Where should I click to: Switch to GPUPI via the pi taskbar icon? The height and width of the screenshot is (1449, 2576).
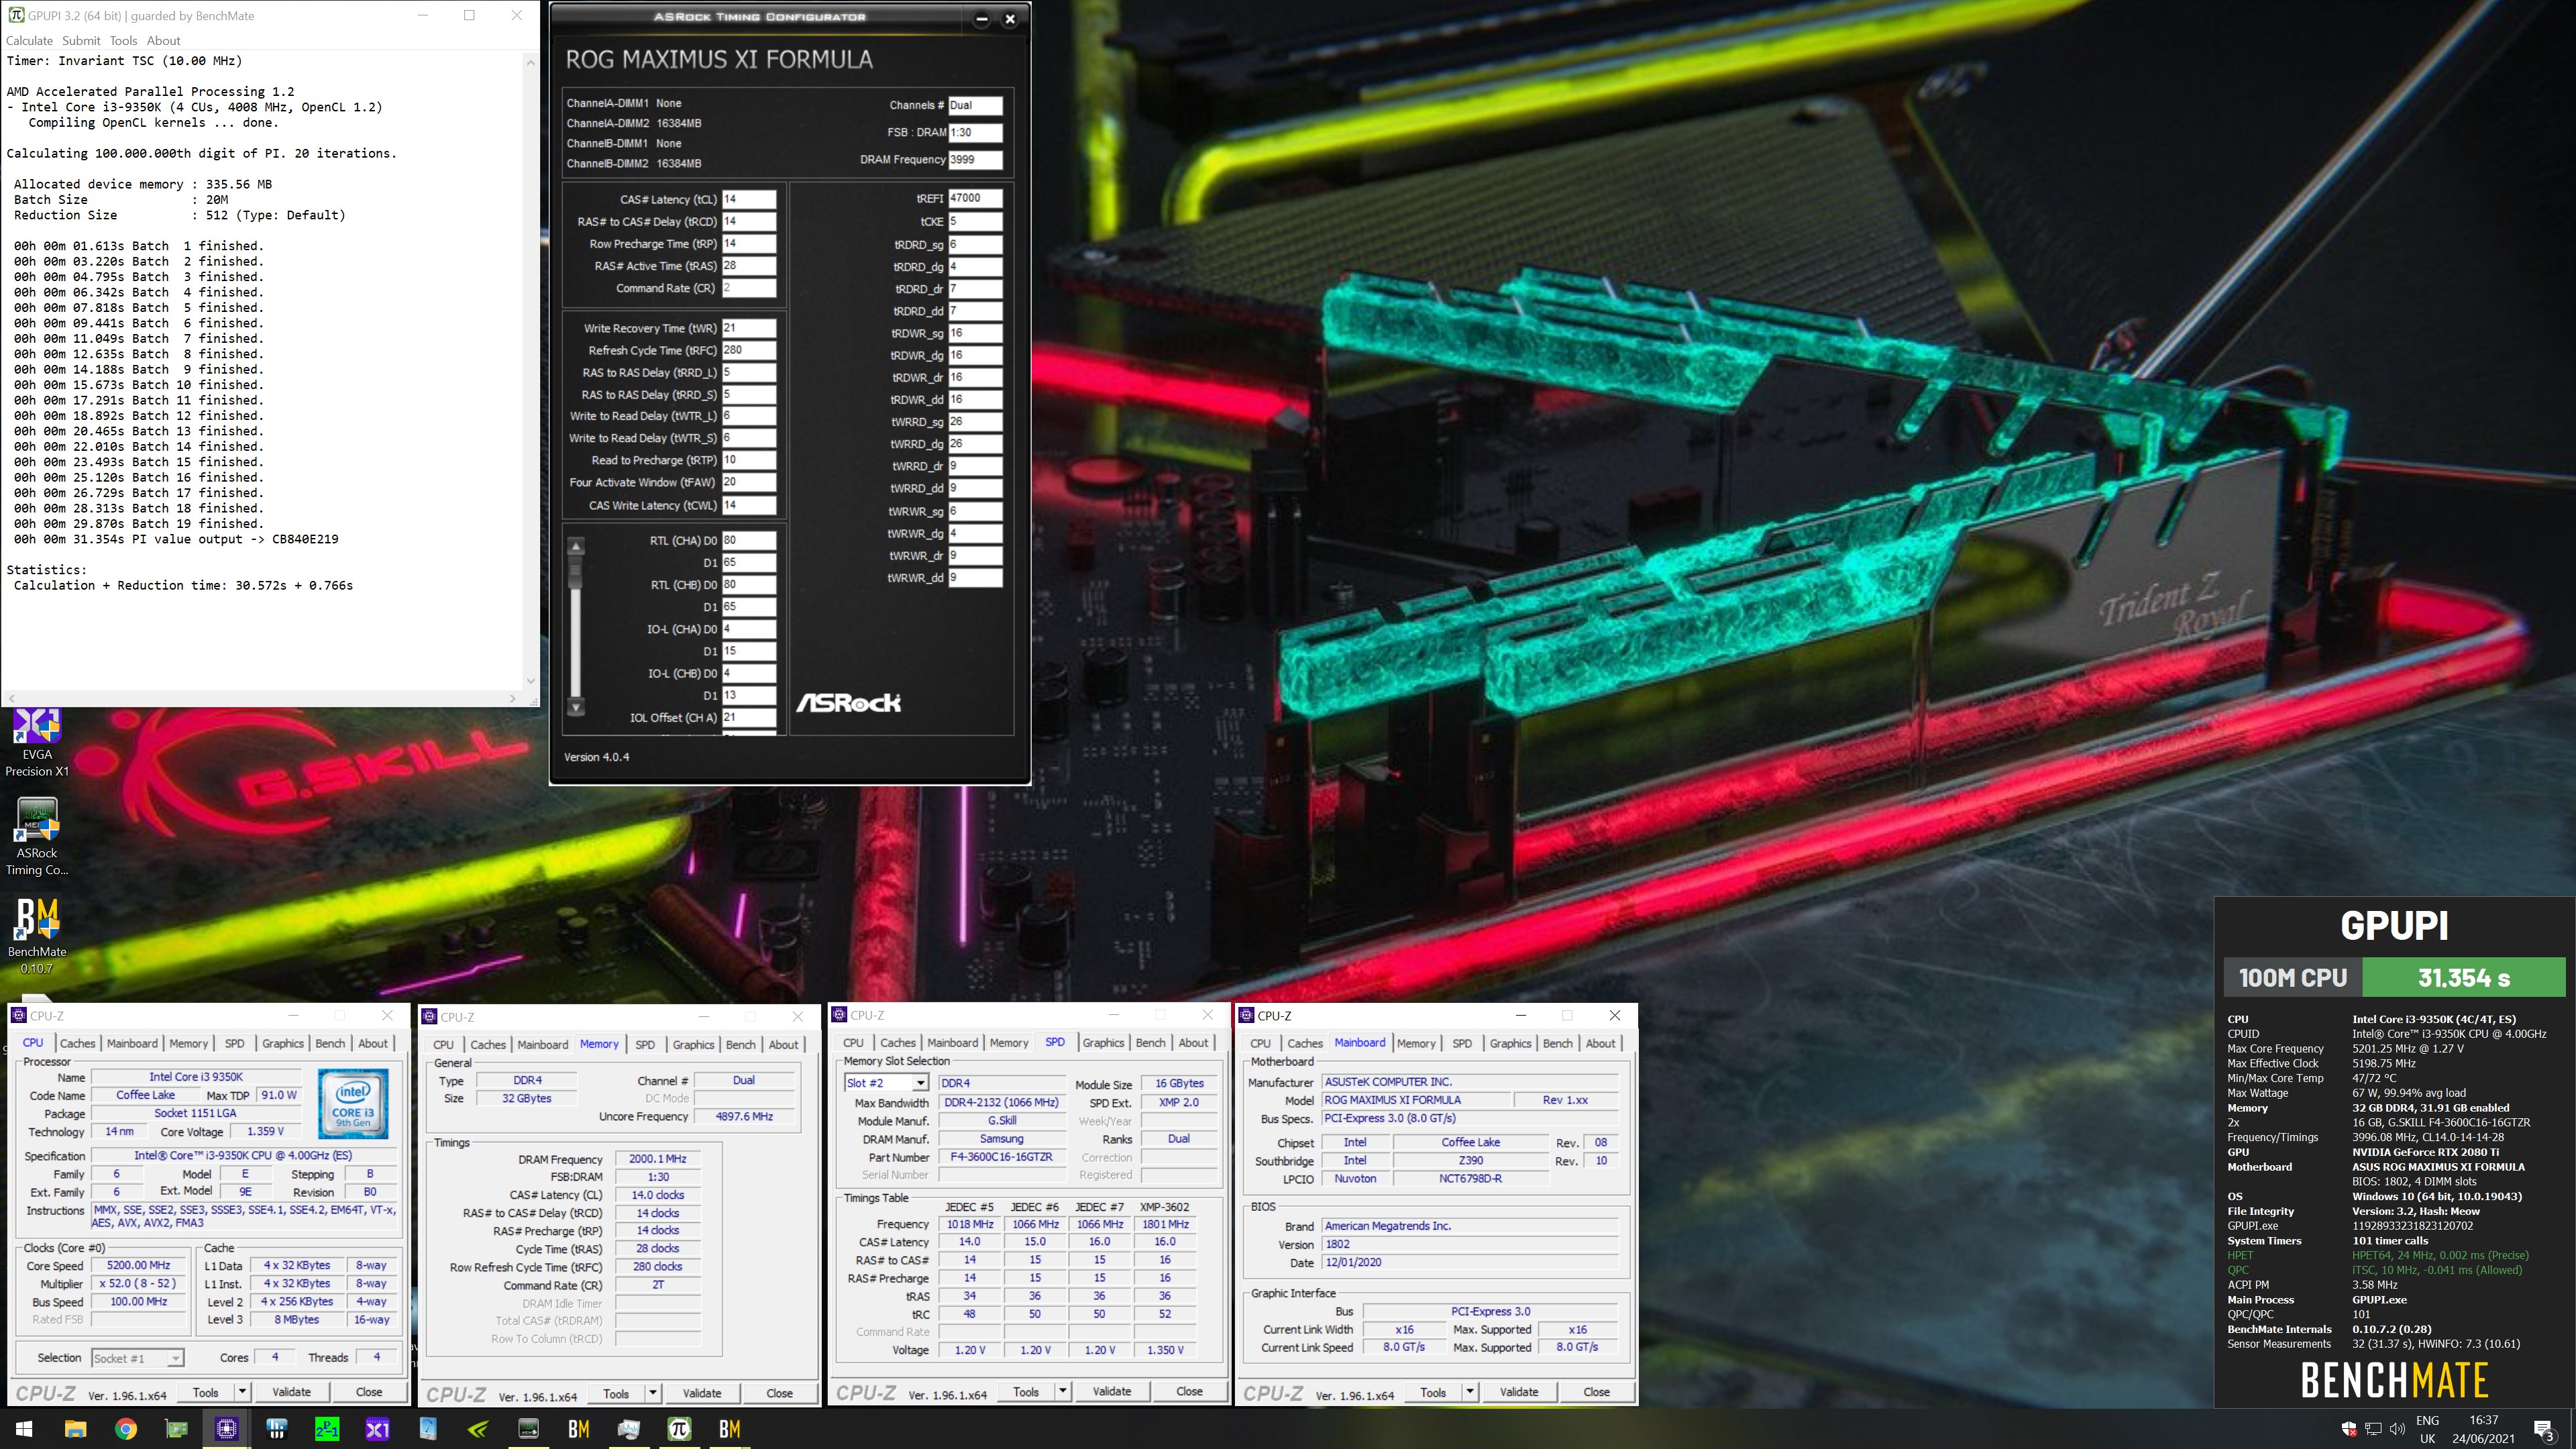click(x=680, y=1429)
